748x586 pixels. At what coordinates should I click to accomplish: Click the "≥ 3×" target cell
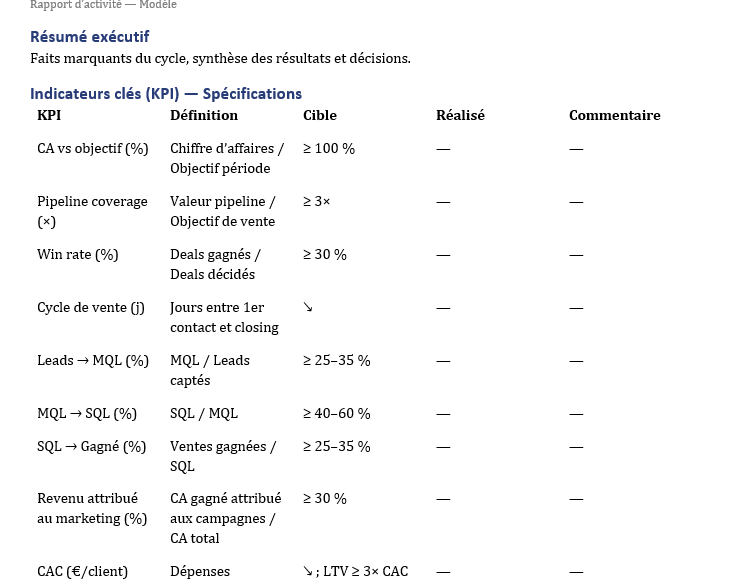point(317,201)
